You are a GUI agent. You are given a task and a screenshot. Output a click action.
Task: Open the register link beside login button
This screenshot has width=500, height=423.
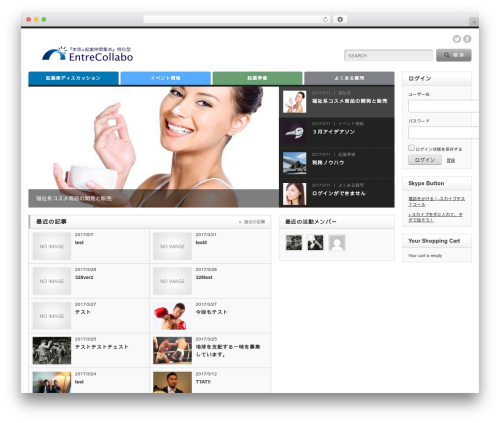(x=451, y=160)
